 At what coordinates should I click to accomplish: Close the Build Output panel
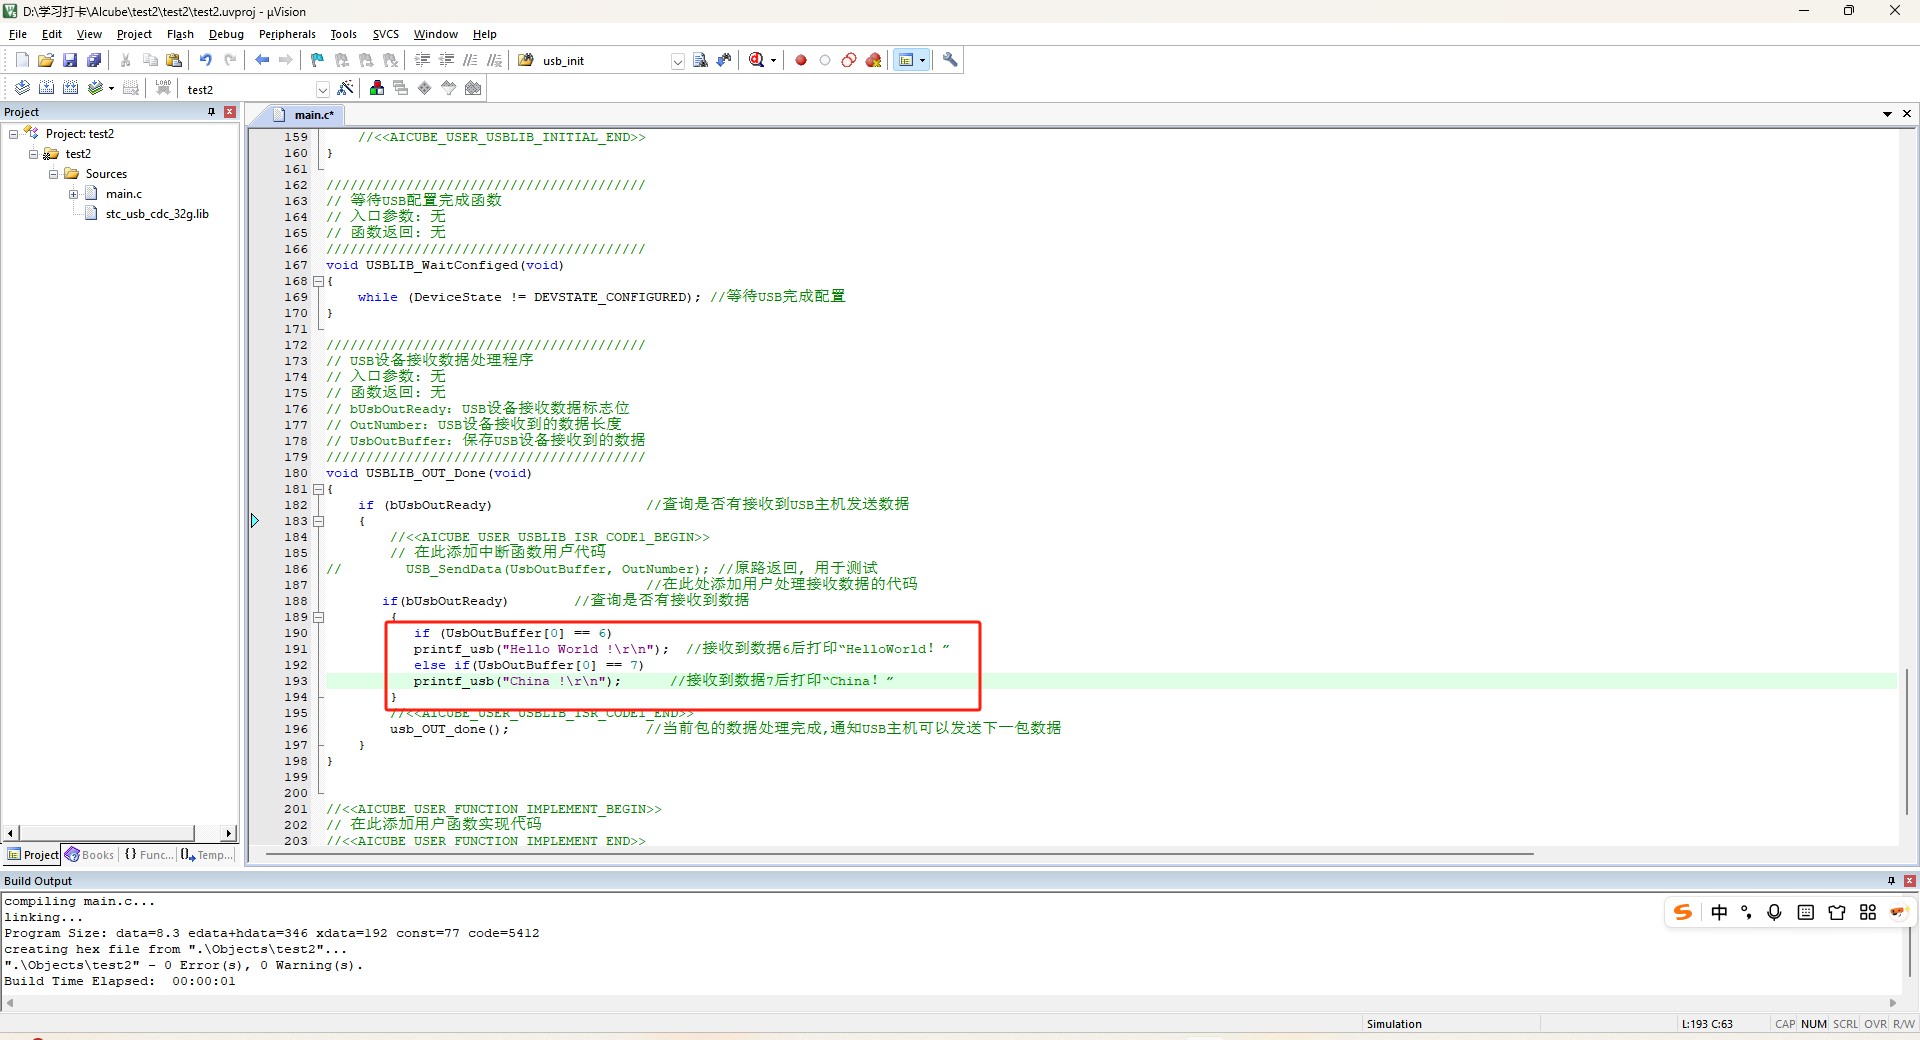point(1910,881)
